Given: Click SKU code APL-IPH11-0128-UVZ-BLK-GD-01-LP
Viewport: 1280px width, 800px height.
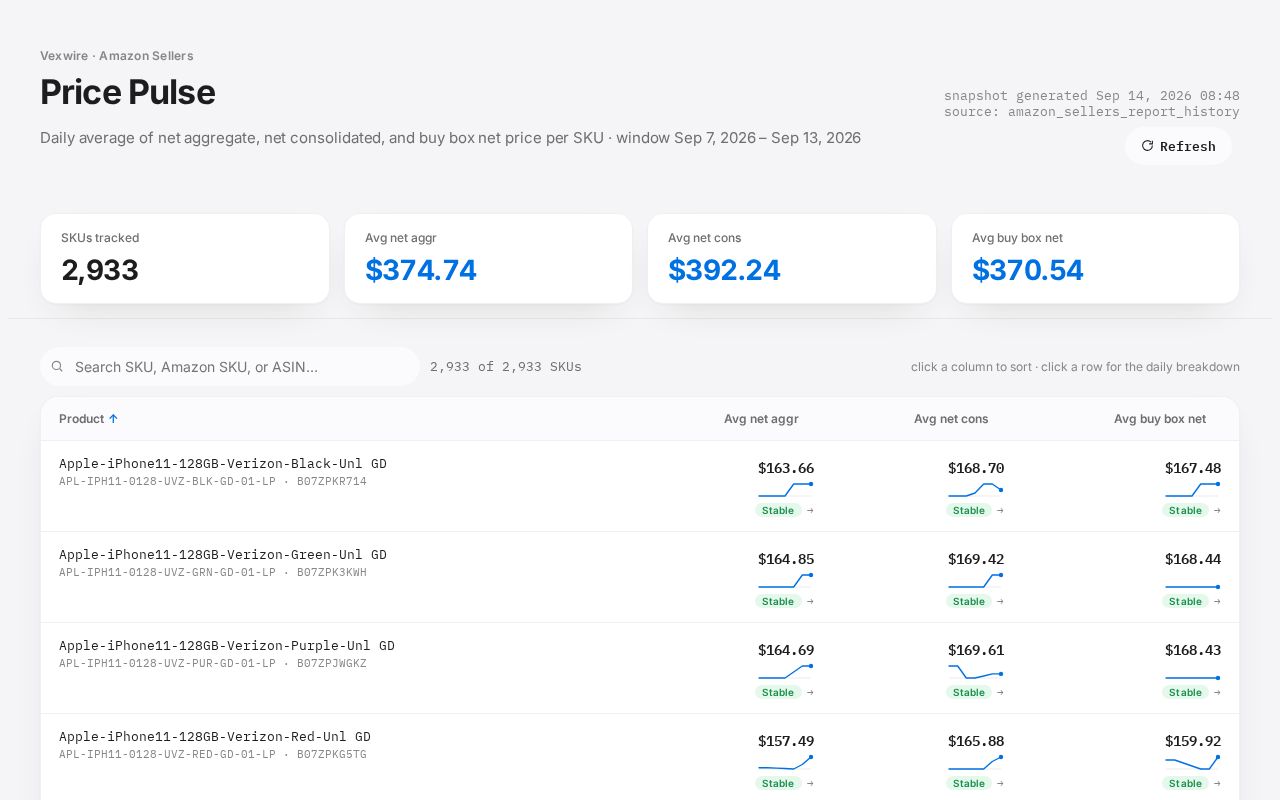Looking at the screenshot, I should click(x=167, y=482).
